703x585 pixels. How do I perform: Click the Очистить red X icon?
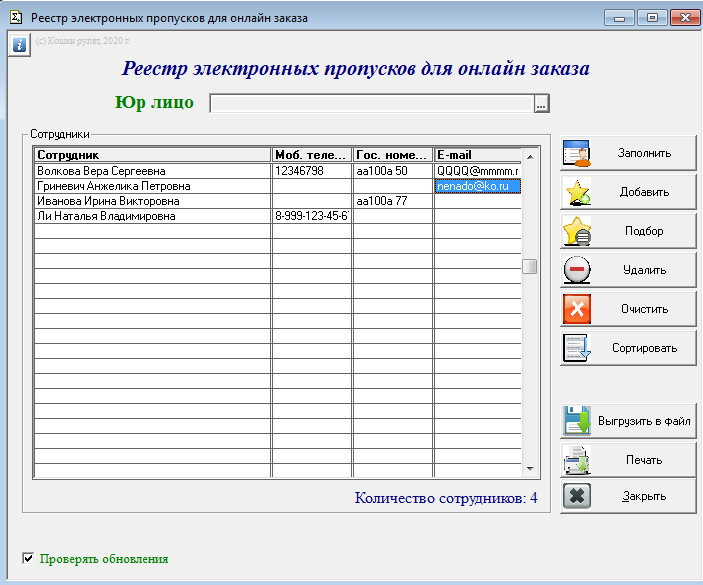point(577,309)
